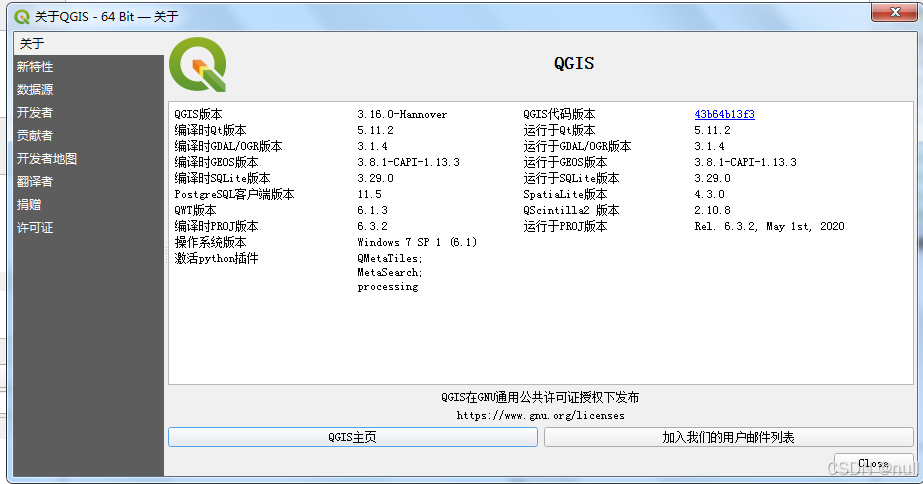Screen dimensions: 923x484
Task: Open the 新特性 tab
Action: 88,67
